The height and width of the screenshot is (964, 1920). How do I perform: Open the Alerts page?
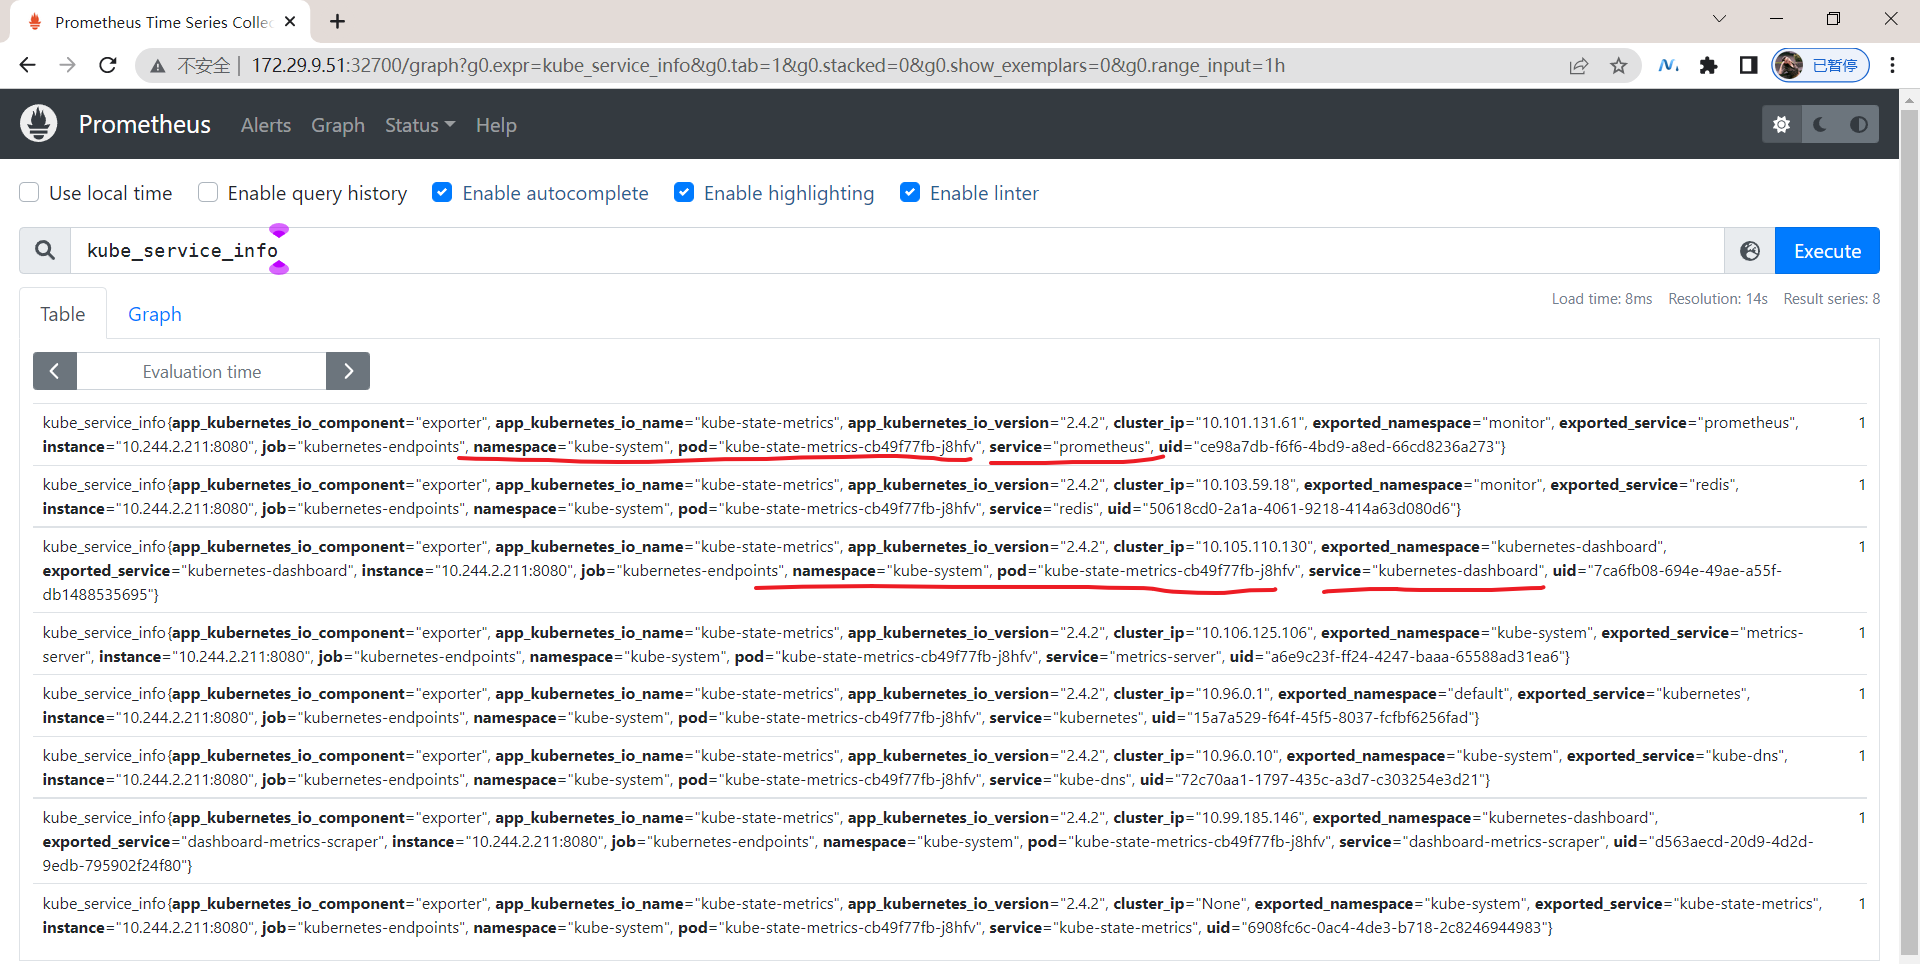click(x=266, y=125)
